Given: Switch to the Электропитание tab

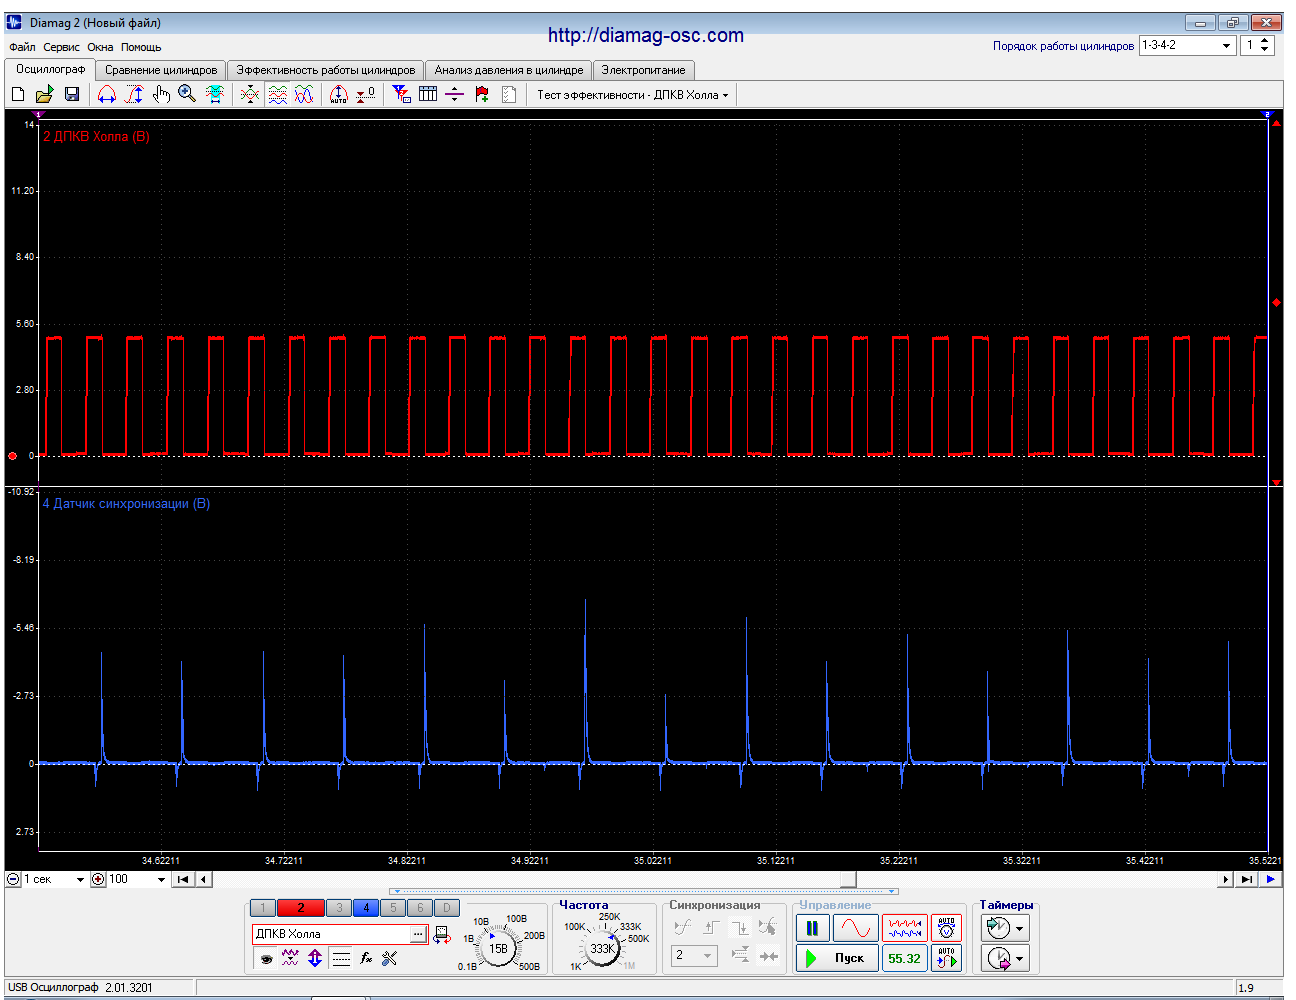Looking at the screenshot, I should [x=643, y=70].
